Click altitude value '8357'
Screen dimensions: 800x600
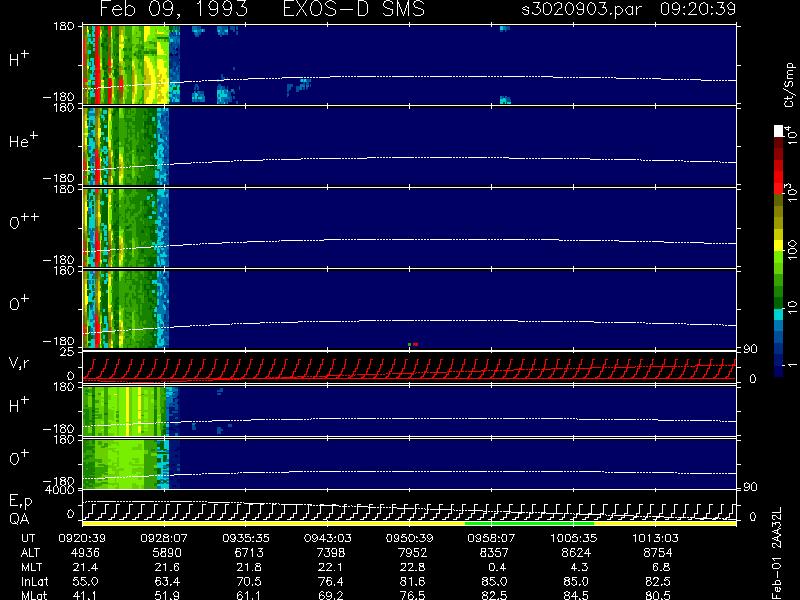[x=494, y=553]
